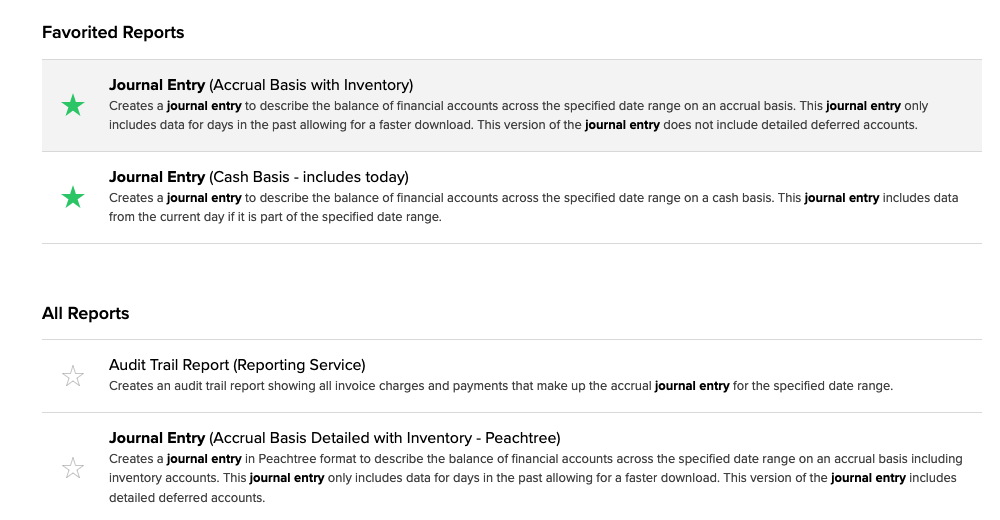Click the Cash Basis report description text

pyautogui.click(x=500, y=207)
